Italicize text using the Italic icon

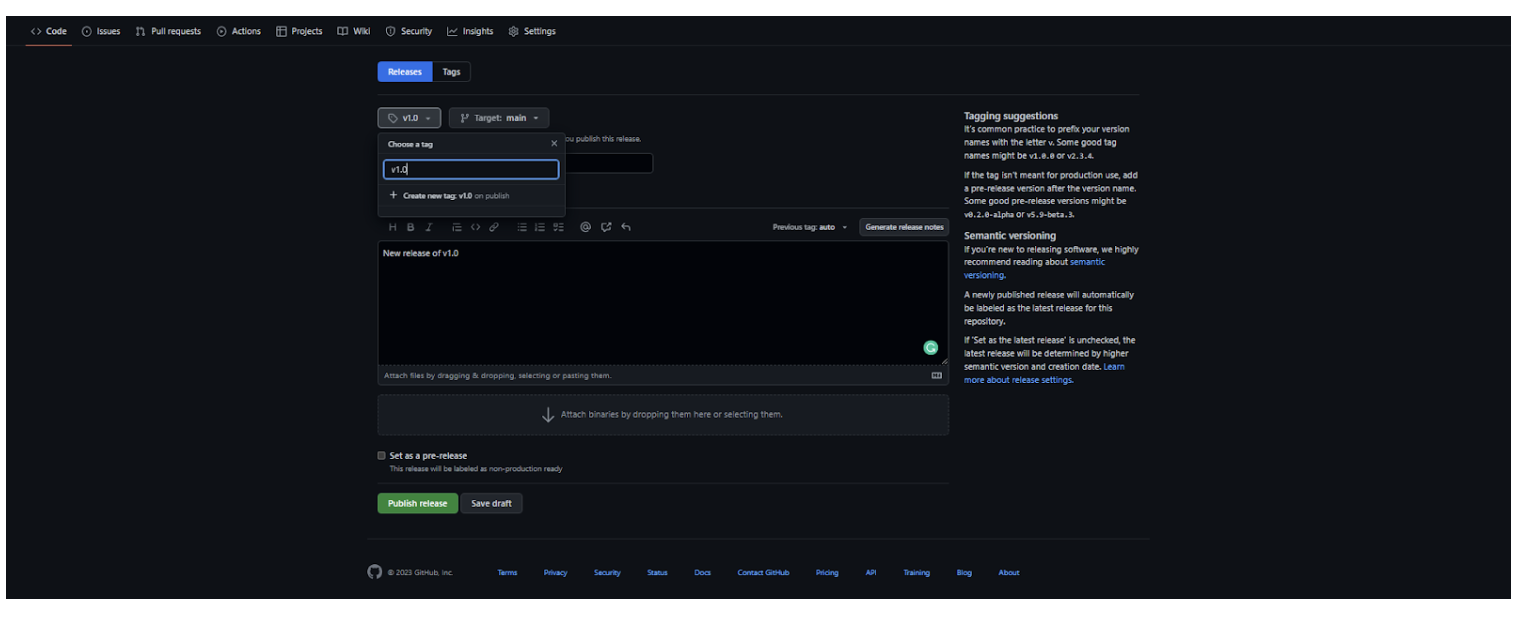(x=429, y=227)
